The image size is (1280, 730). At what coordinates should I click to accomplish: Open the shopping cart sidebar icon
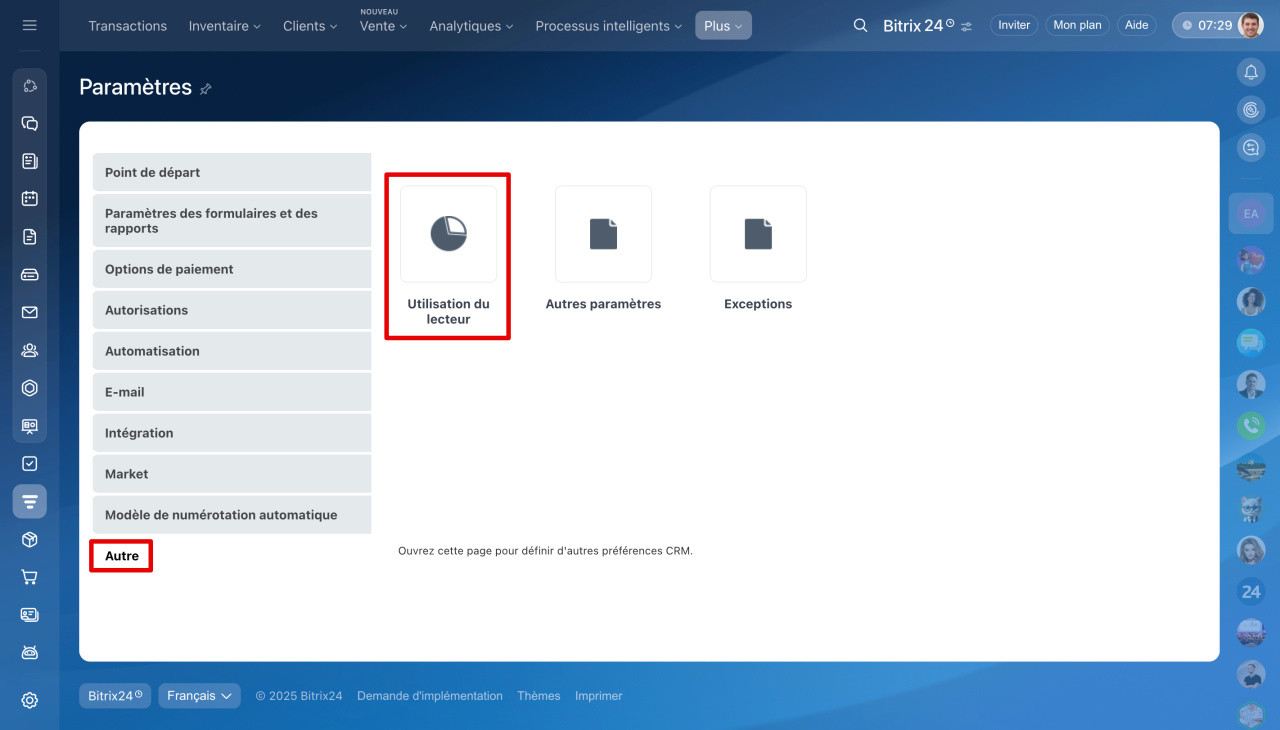tap(30, 577)
